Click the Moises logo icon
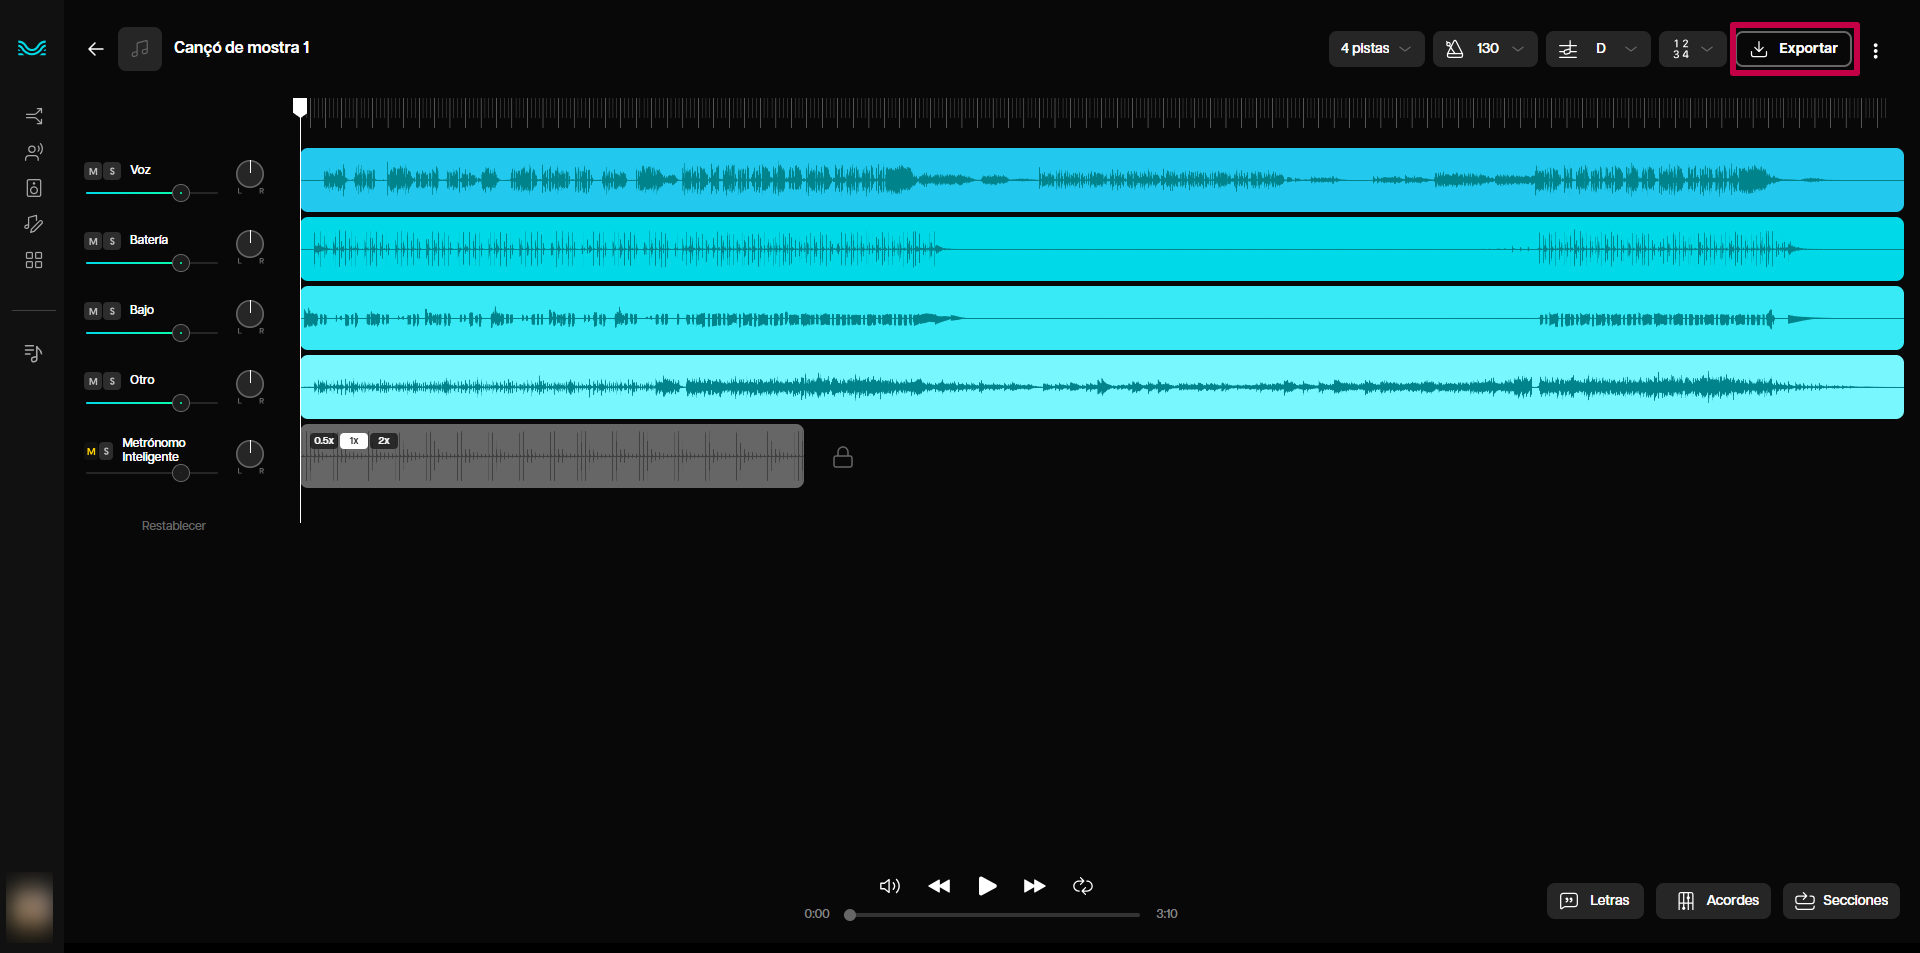Viewport: 1920px width, 953px height. click(32, 48)
